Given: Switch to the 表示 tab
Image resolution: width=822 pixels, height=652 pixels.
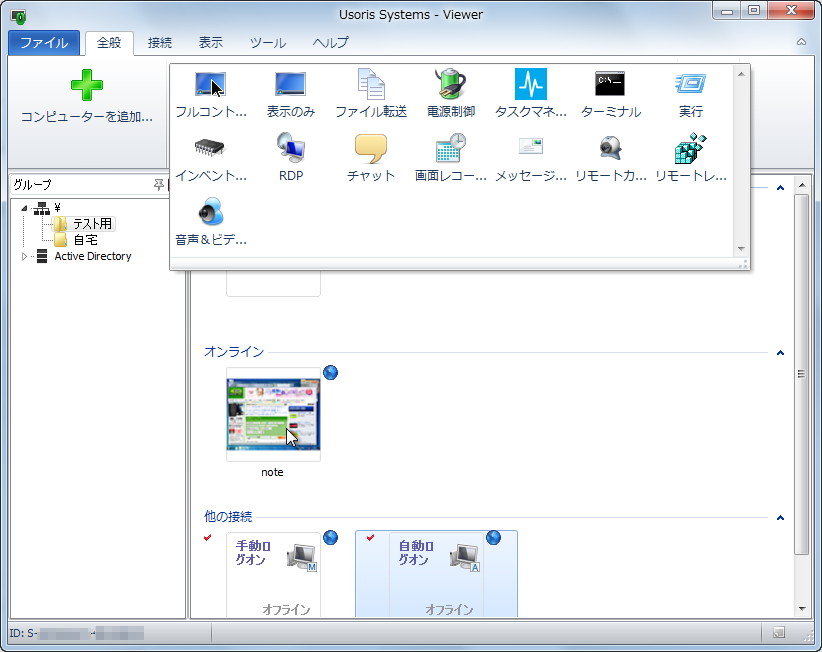Looking at the screenshot, I should click(210, 42).
